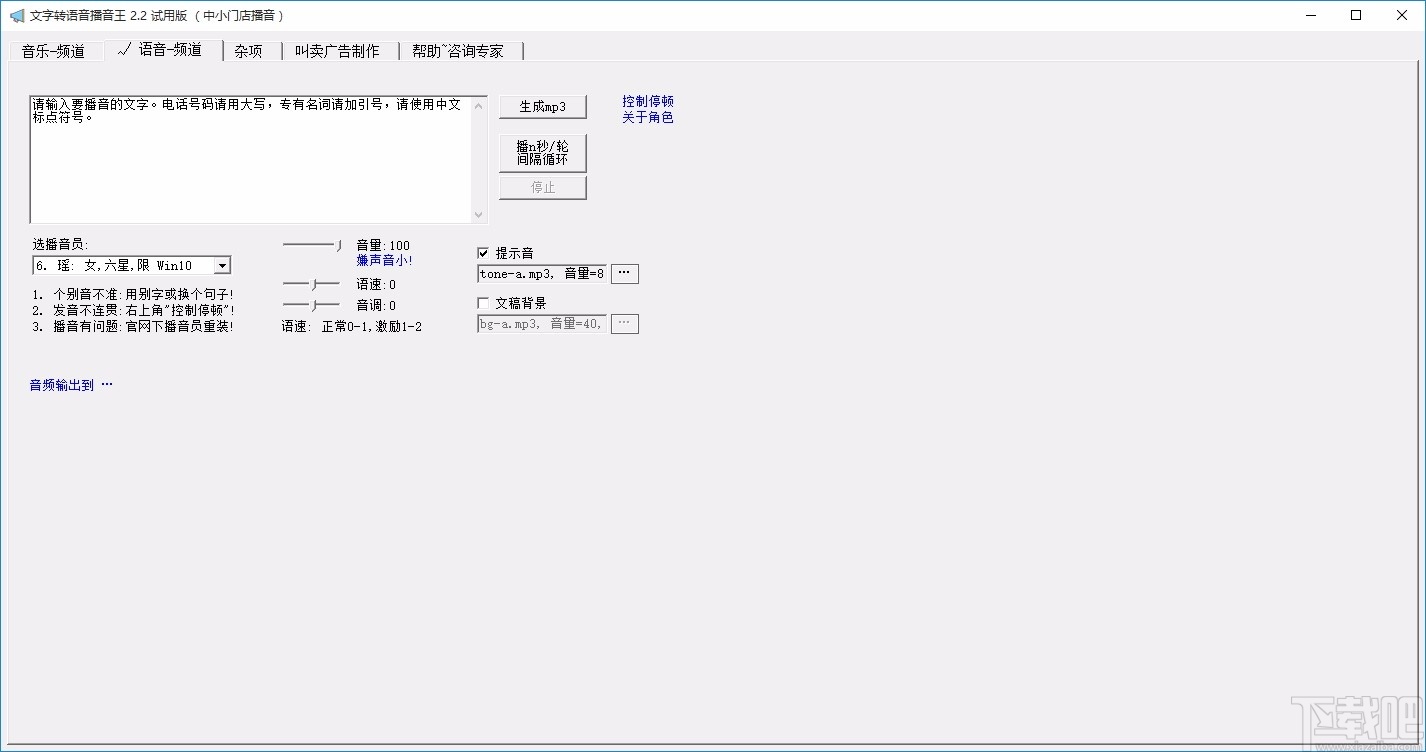Click the 关于角色 about roles link

(x=647, y=117)
